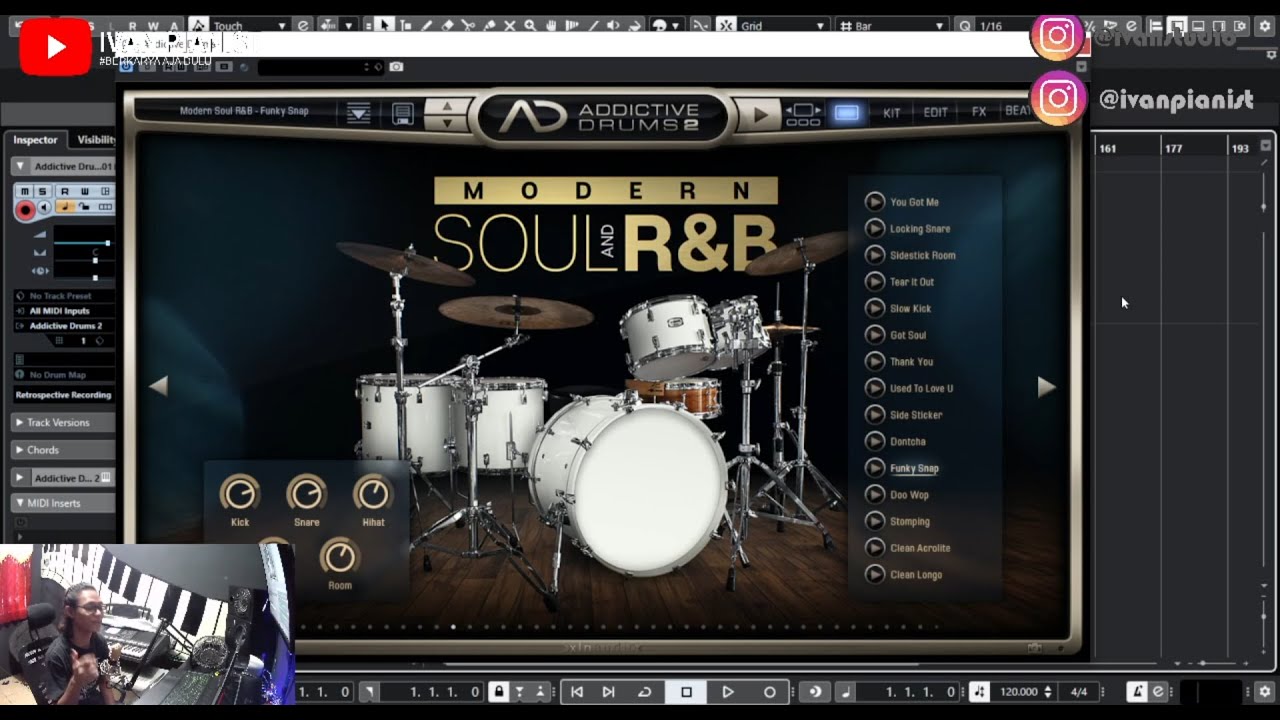1280x720 pixels.
Task: Go to next marker in transport
Action: click(608, 692)
